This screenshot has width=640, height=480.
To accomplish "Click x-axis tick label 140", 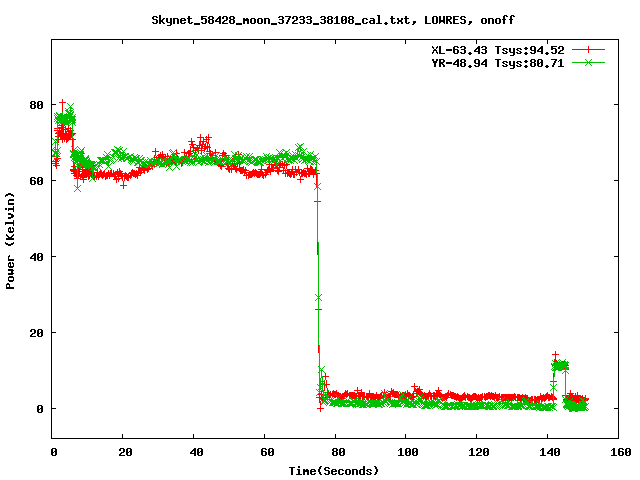I will pos(550,452).
